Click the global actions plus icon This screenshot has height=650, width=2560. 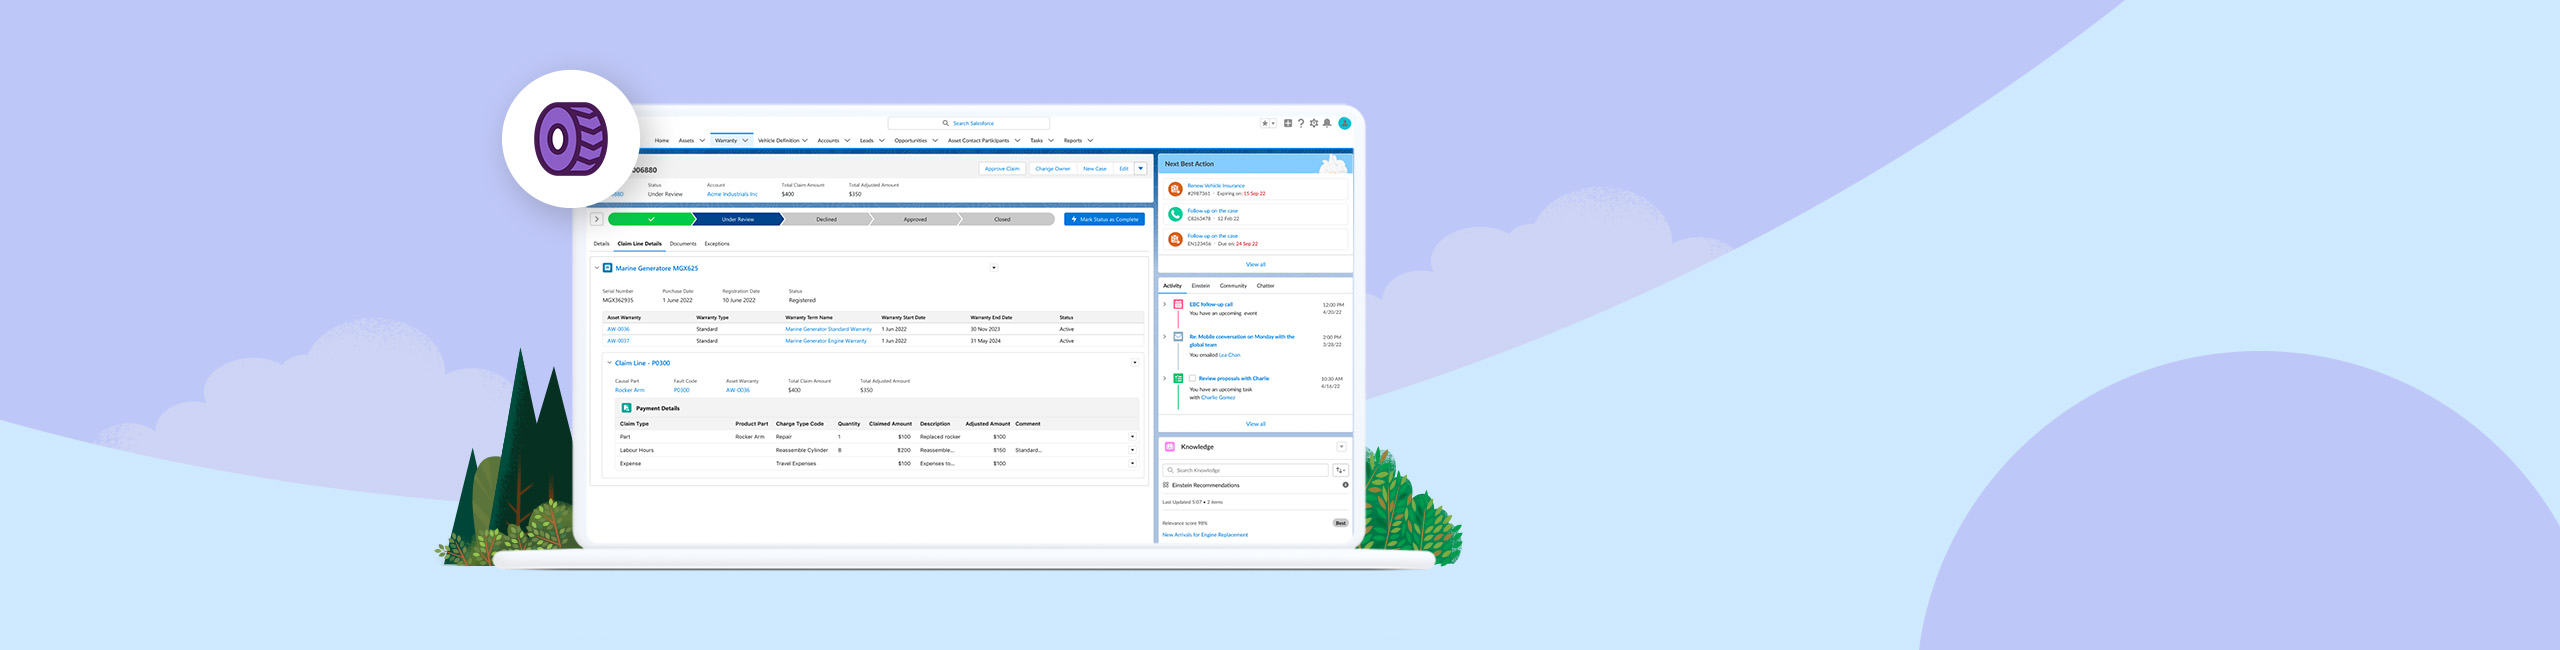click(x=1288, y=123)
